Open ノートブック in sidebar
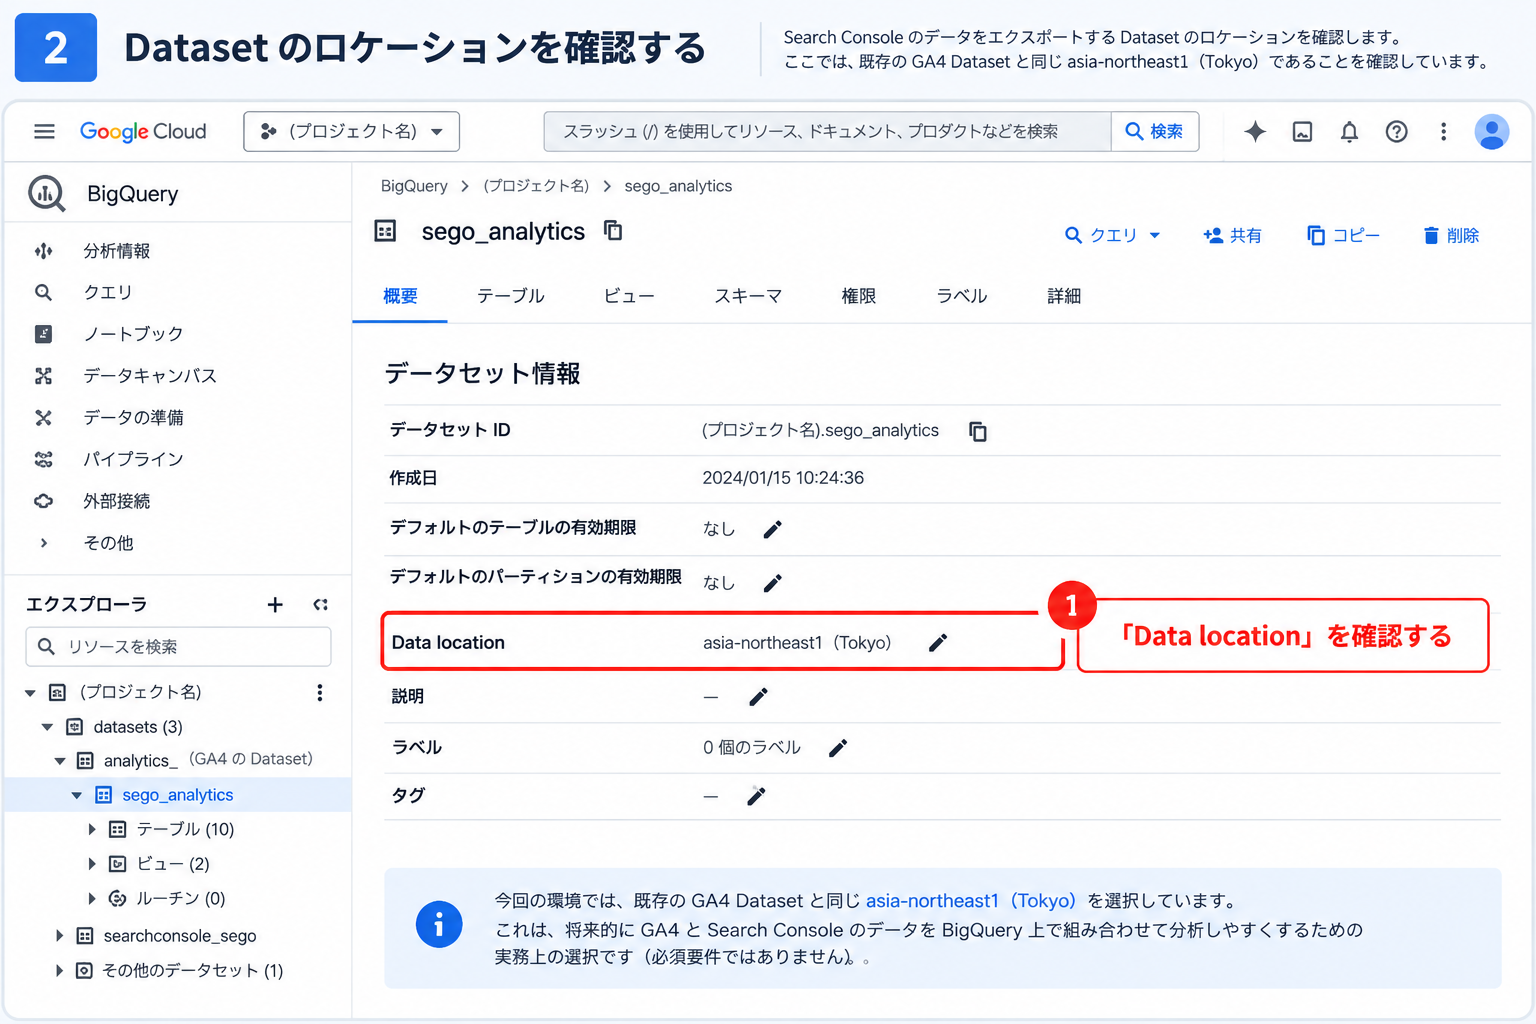Image resolution: width=1536 pixels, height=1024 pixels. coord(133,334)
